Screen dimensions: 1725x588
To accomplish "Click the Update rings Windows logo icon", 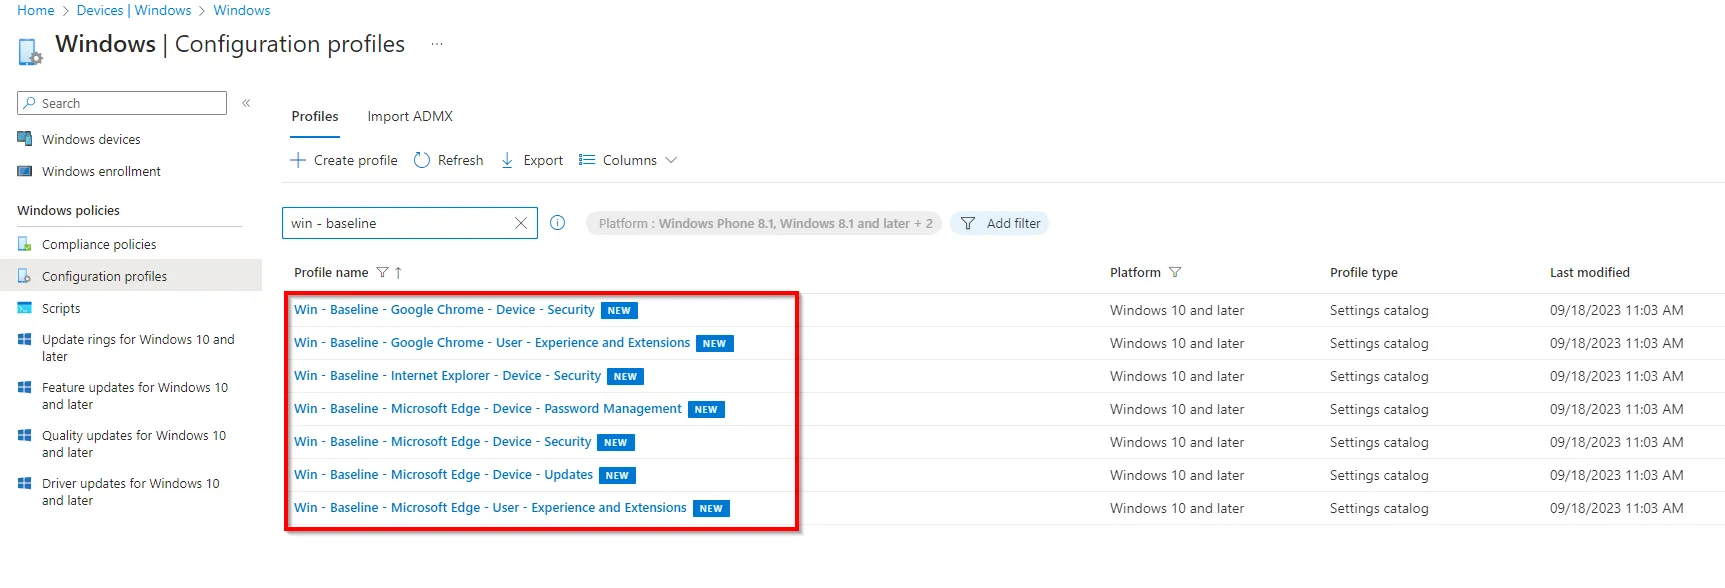I will [x=25, y=340].
